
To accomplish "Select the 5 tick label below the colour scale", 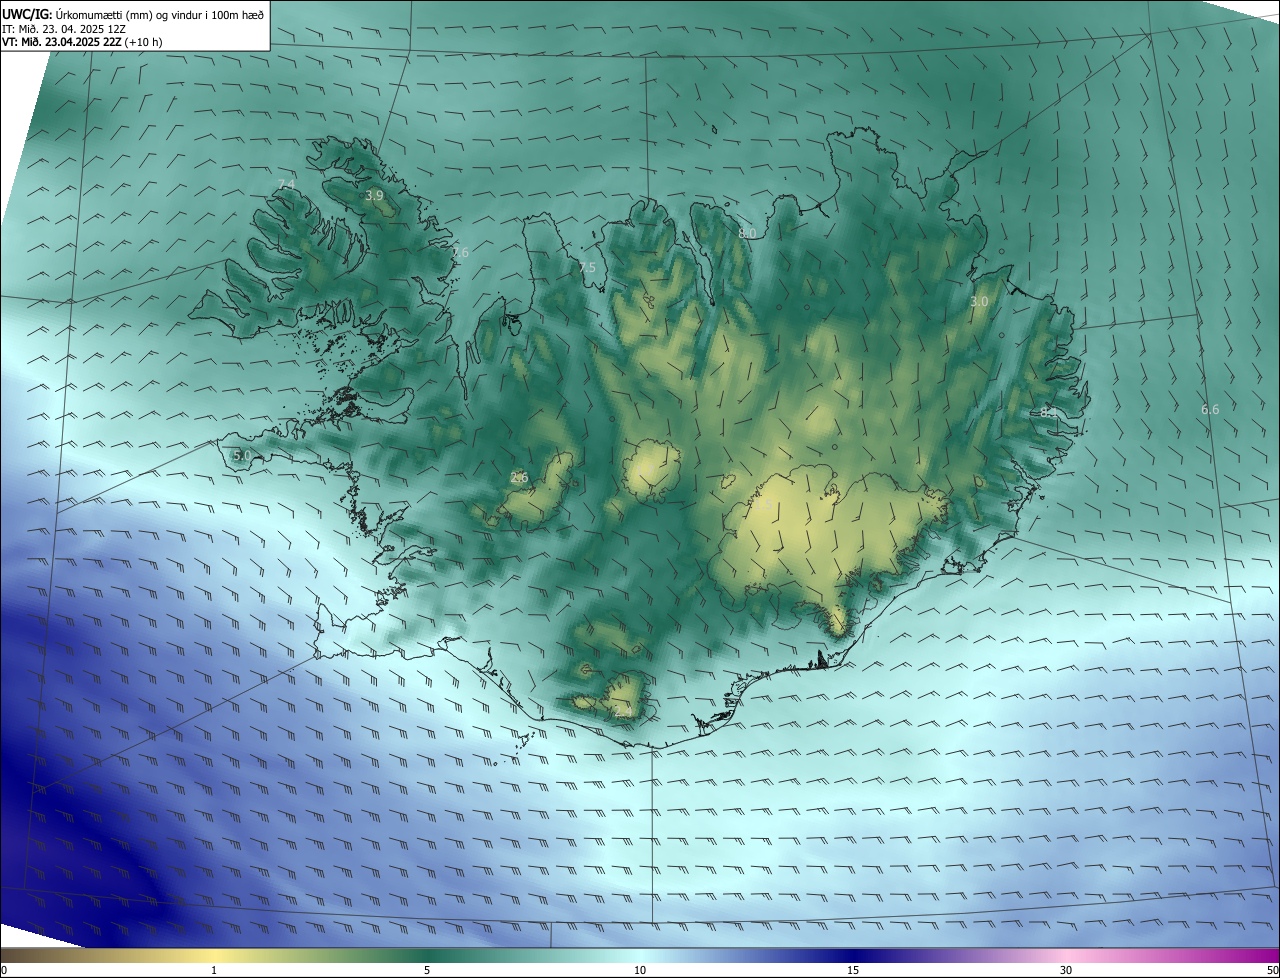I will tap(427, 970).
